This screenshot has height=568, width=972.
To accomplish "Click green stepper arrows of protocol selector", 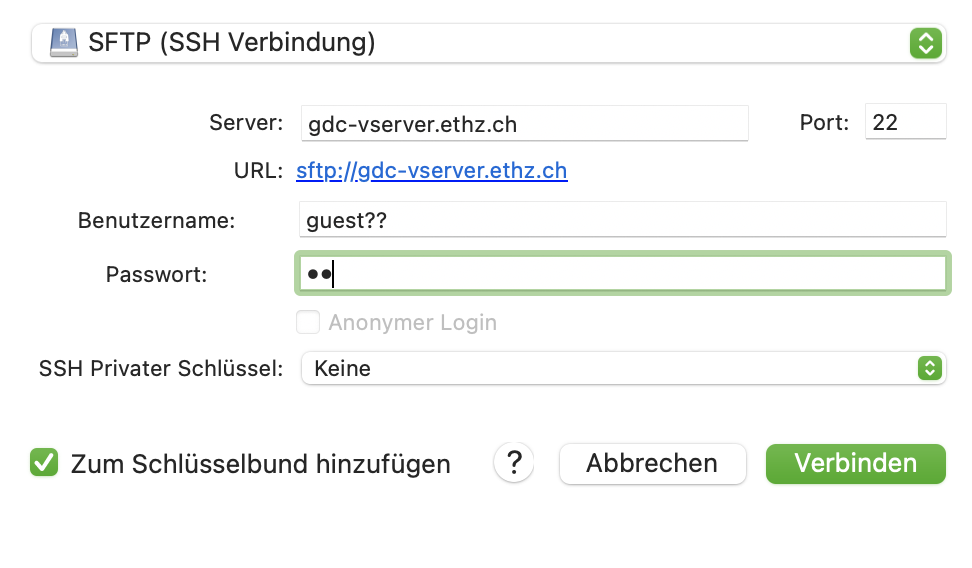I will (926, 43).
